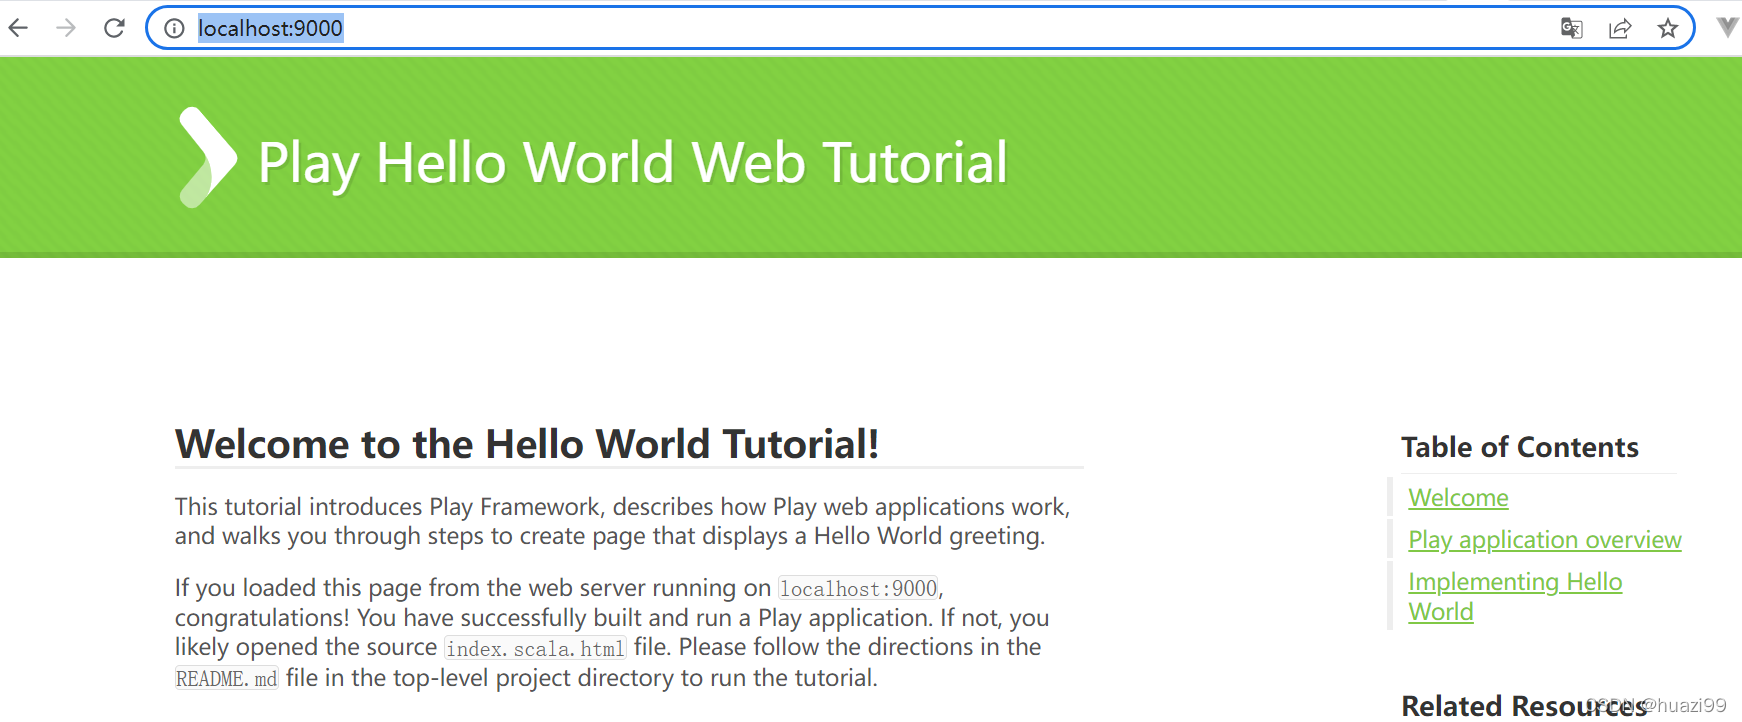Screen dimensions: 1742x722
Task: Click heading Welcome to the Hello World Tutorial!
Action: (527, 444)
